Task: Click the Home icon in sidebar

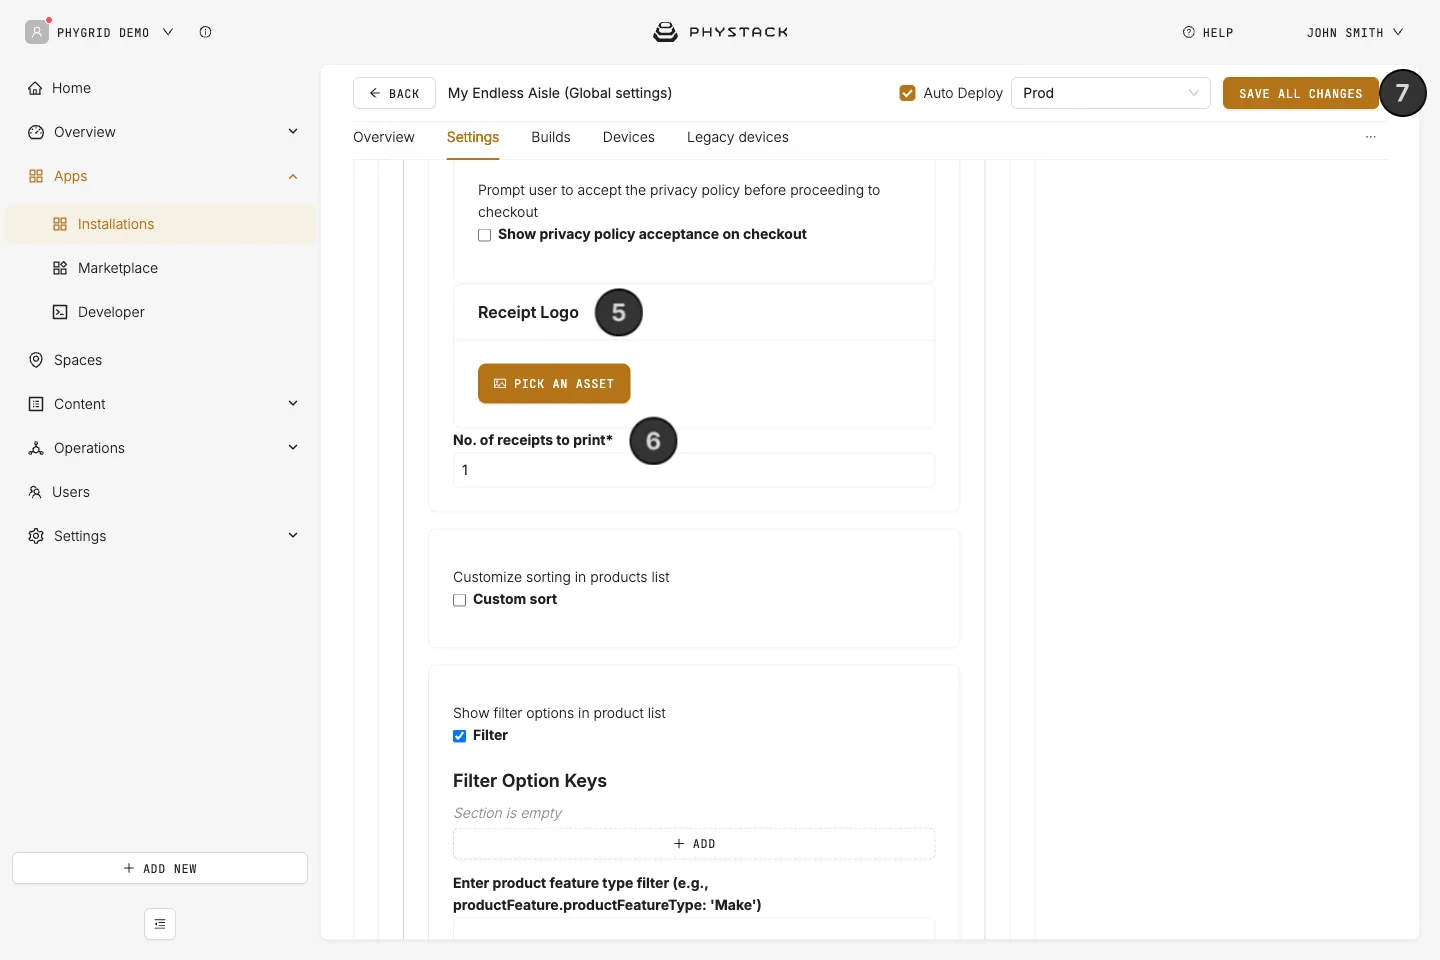Action: 35,88
